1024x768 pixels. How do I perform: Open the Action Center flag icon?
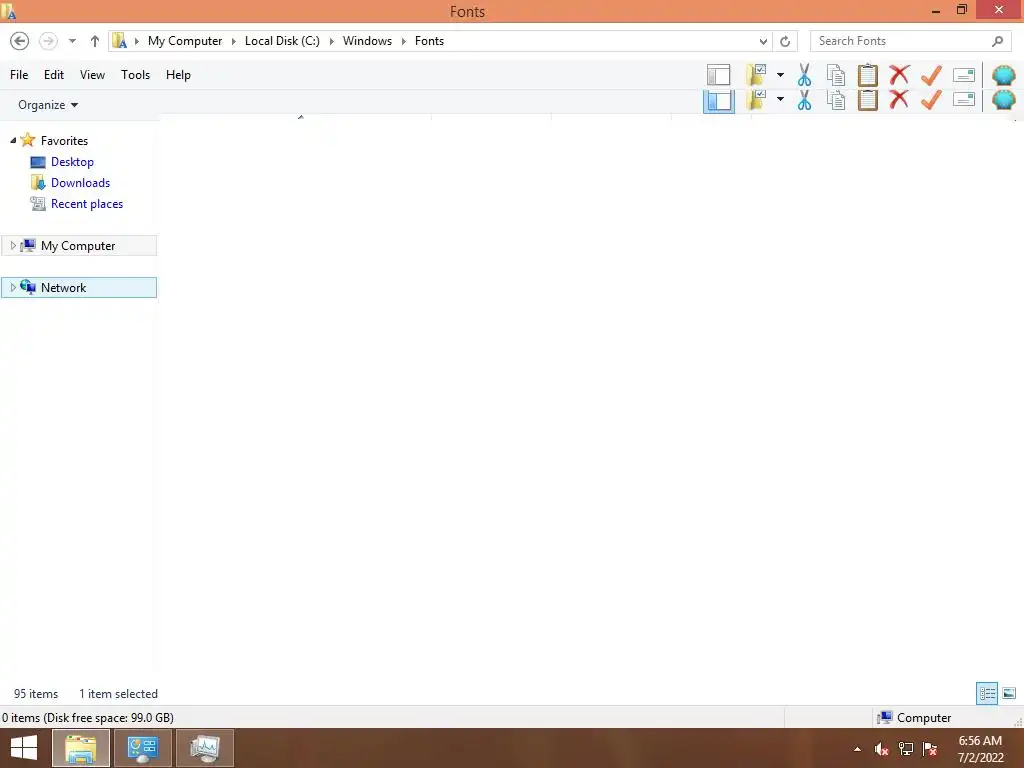pyautogui.click(x=930, y=749)
